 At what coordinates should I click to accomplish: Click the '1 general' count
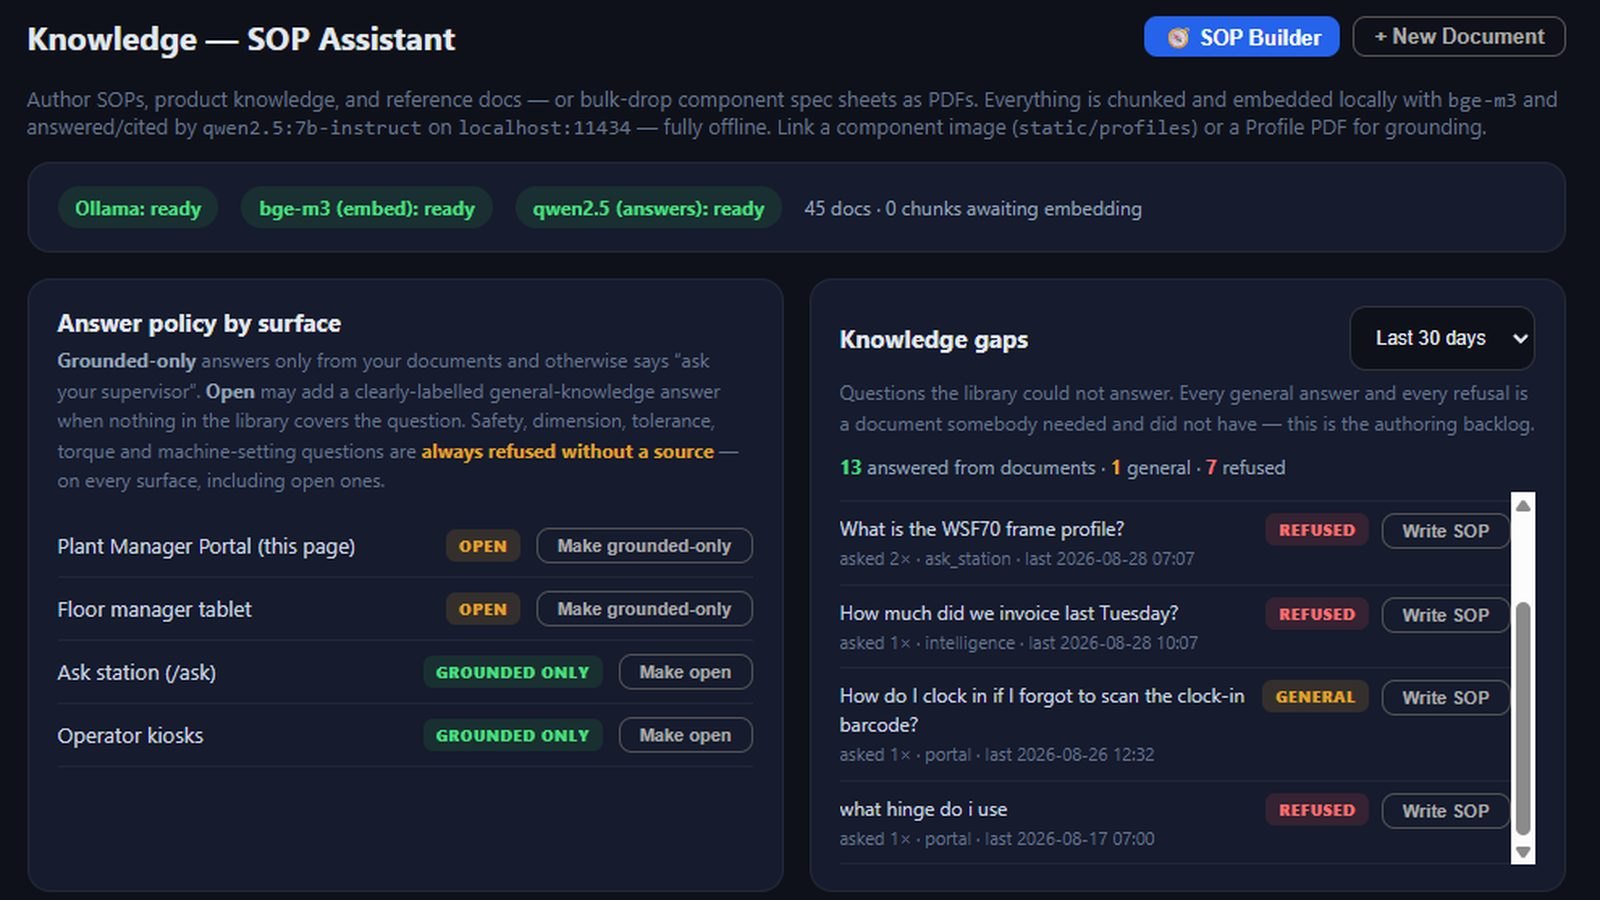pos(1150,467)
